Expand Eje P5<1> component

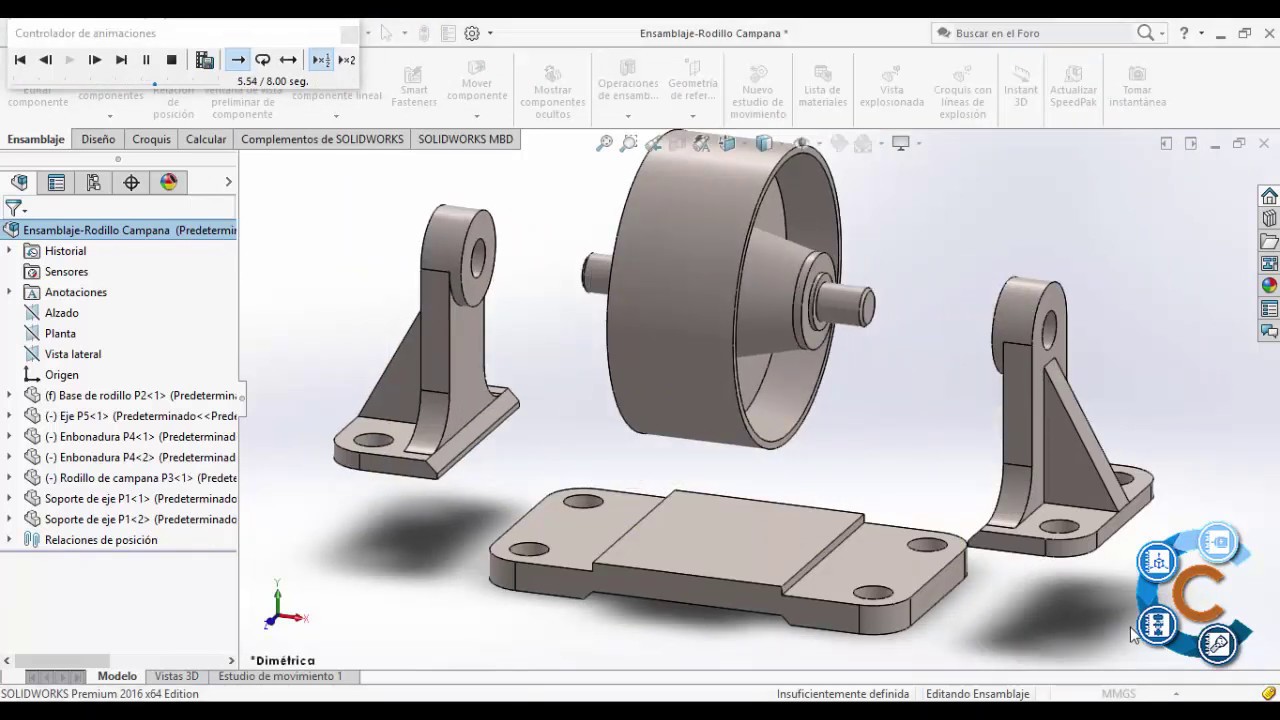[9, 416]
